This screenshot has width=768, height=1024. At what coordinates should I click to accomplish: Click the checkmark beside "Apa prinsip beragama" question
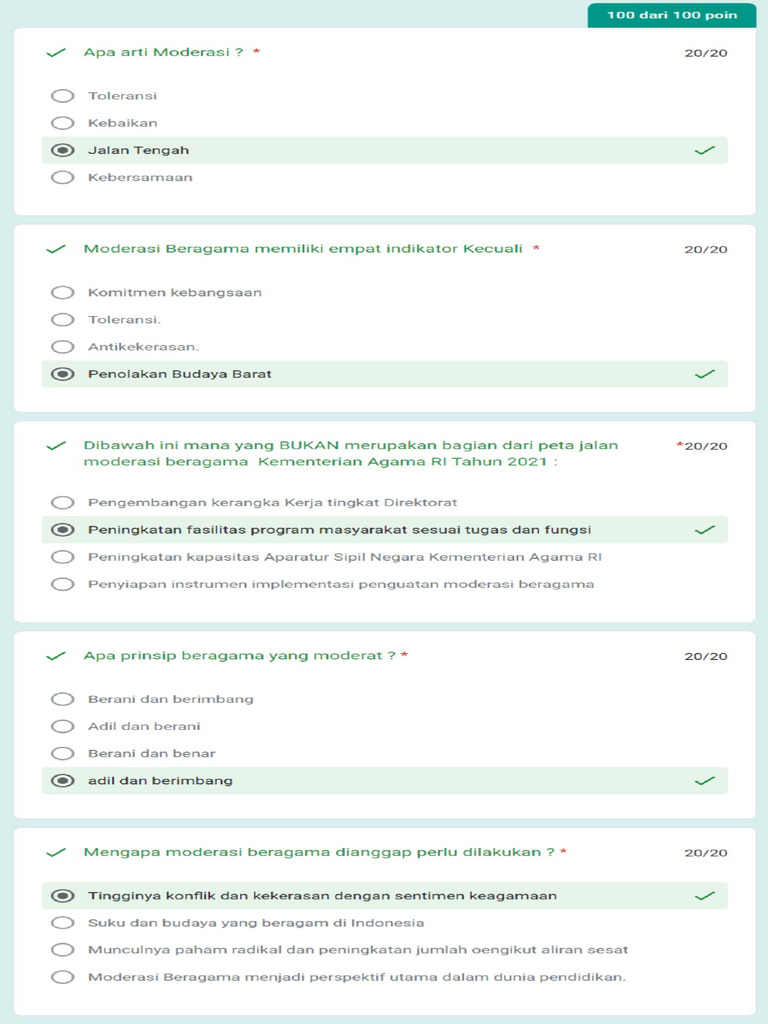tap(56, 656)
